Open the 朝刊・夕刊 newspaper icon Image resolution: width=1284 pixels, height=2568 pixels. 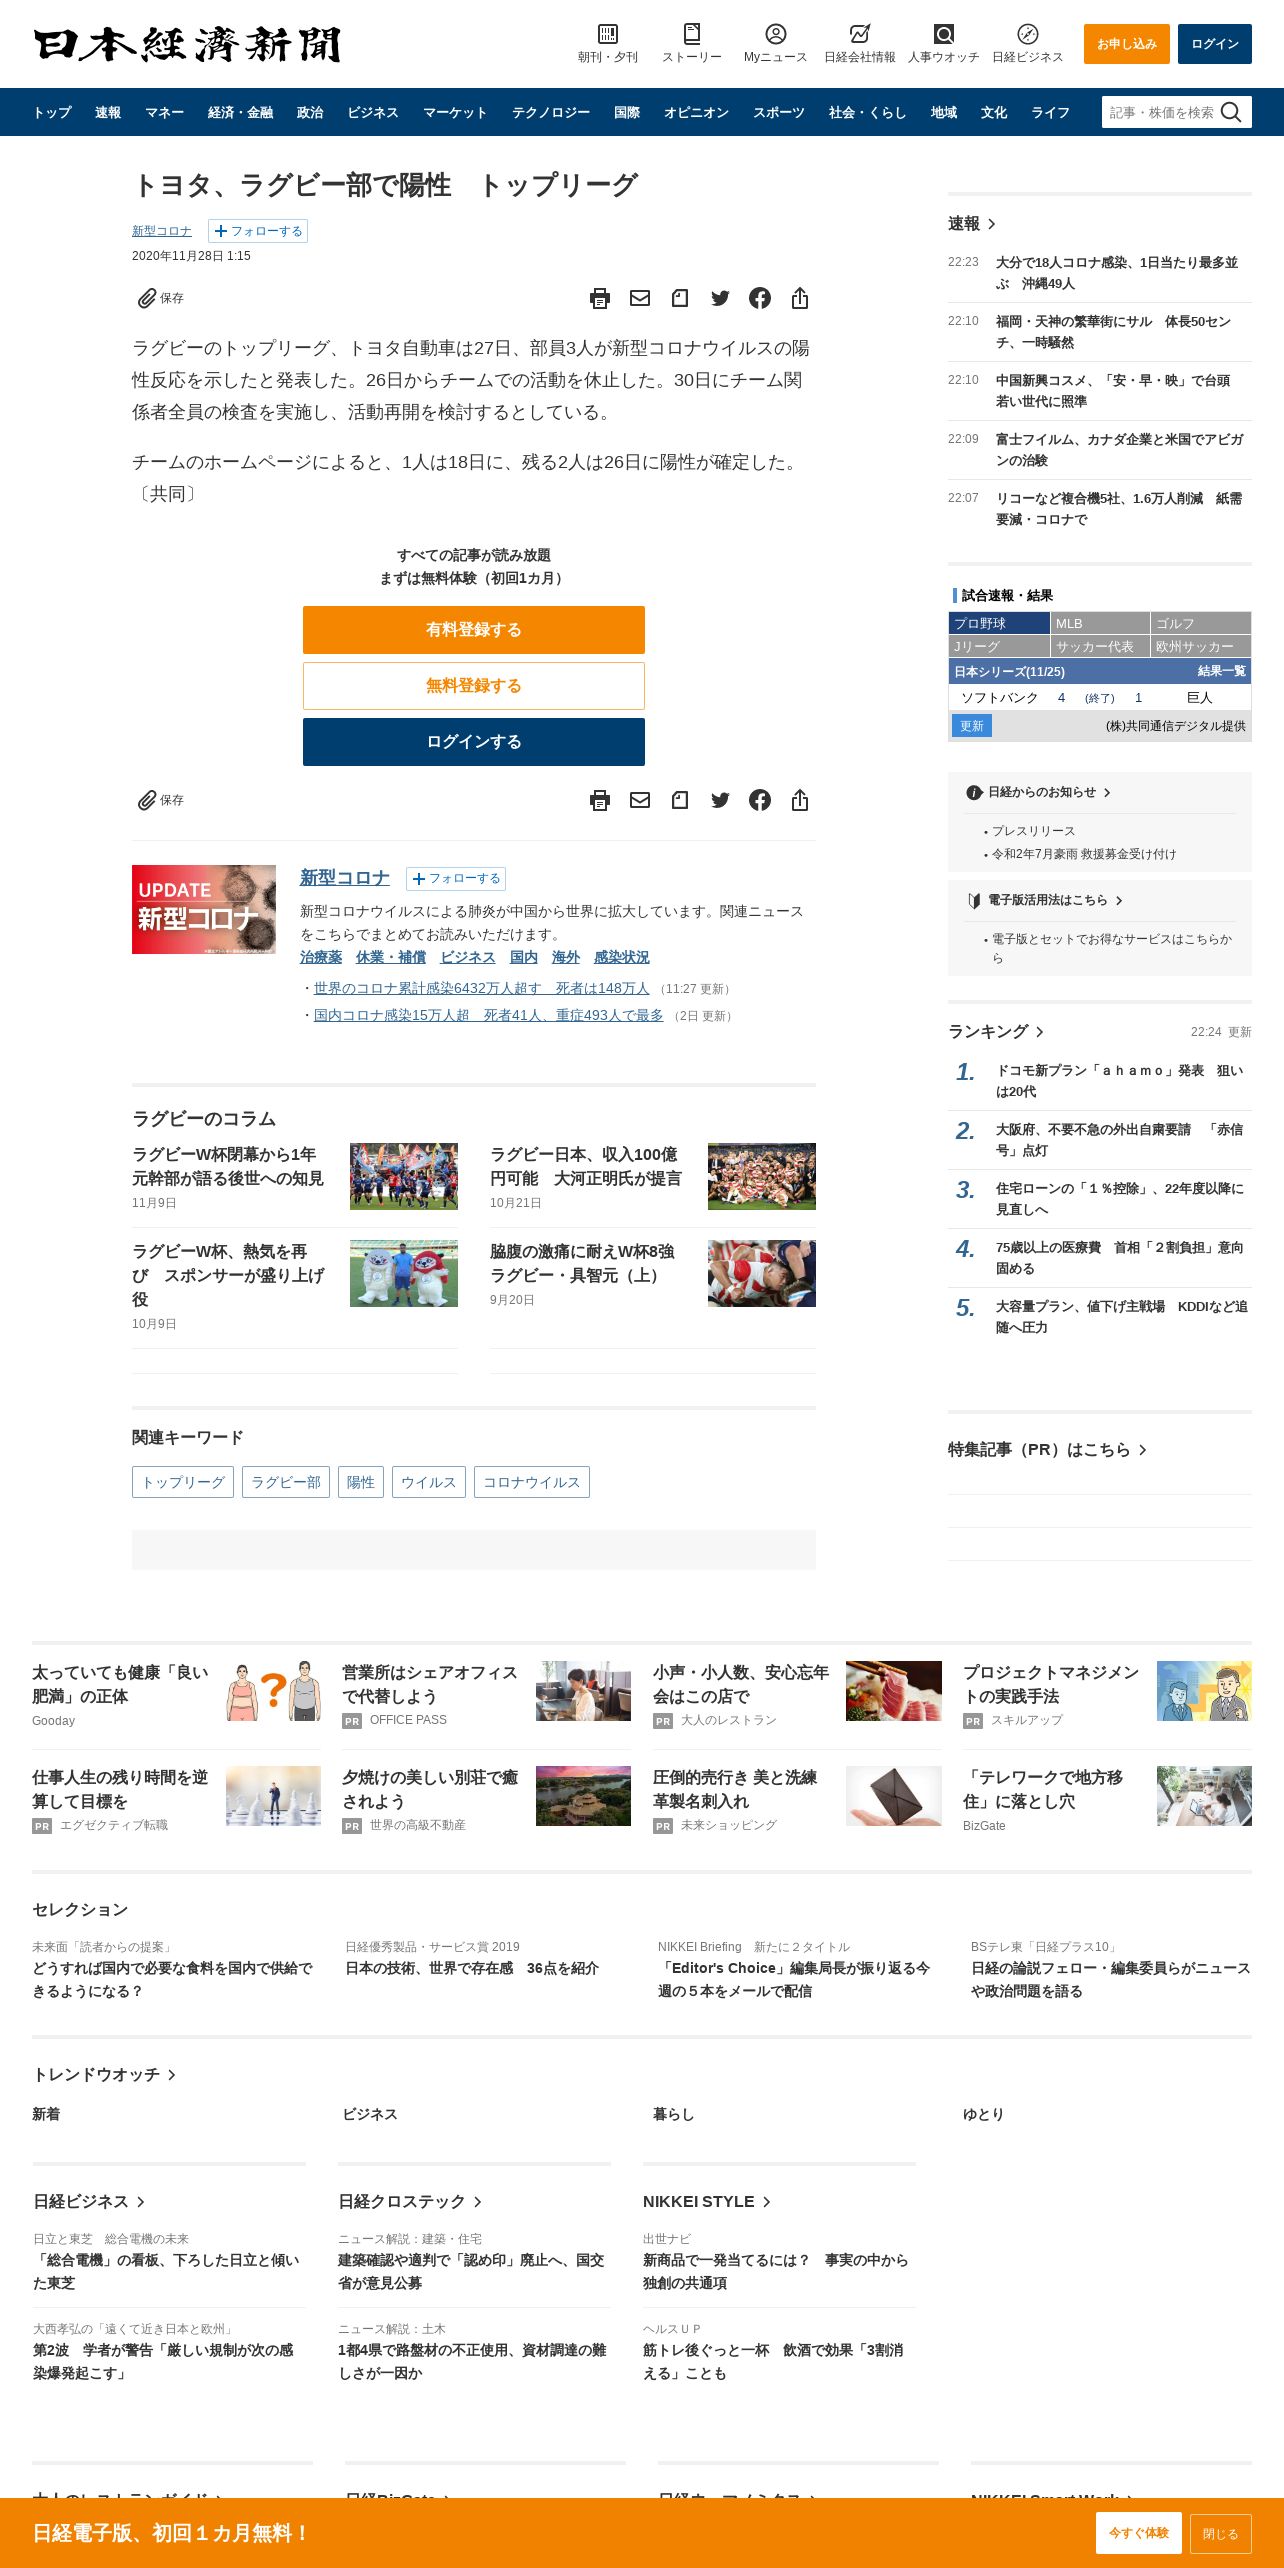pyautogui.click(x=607, y=33)
